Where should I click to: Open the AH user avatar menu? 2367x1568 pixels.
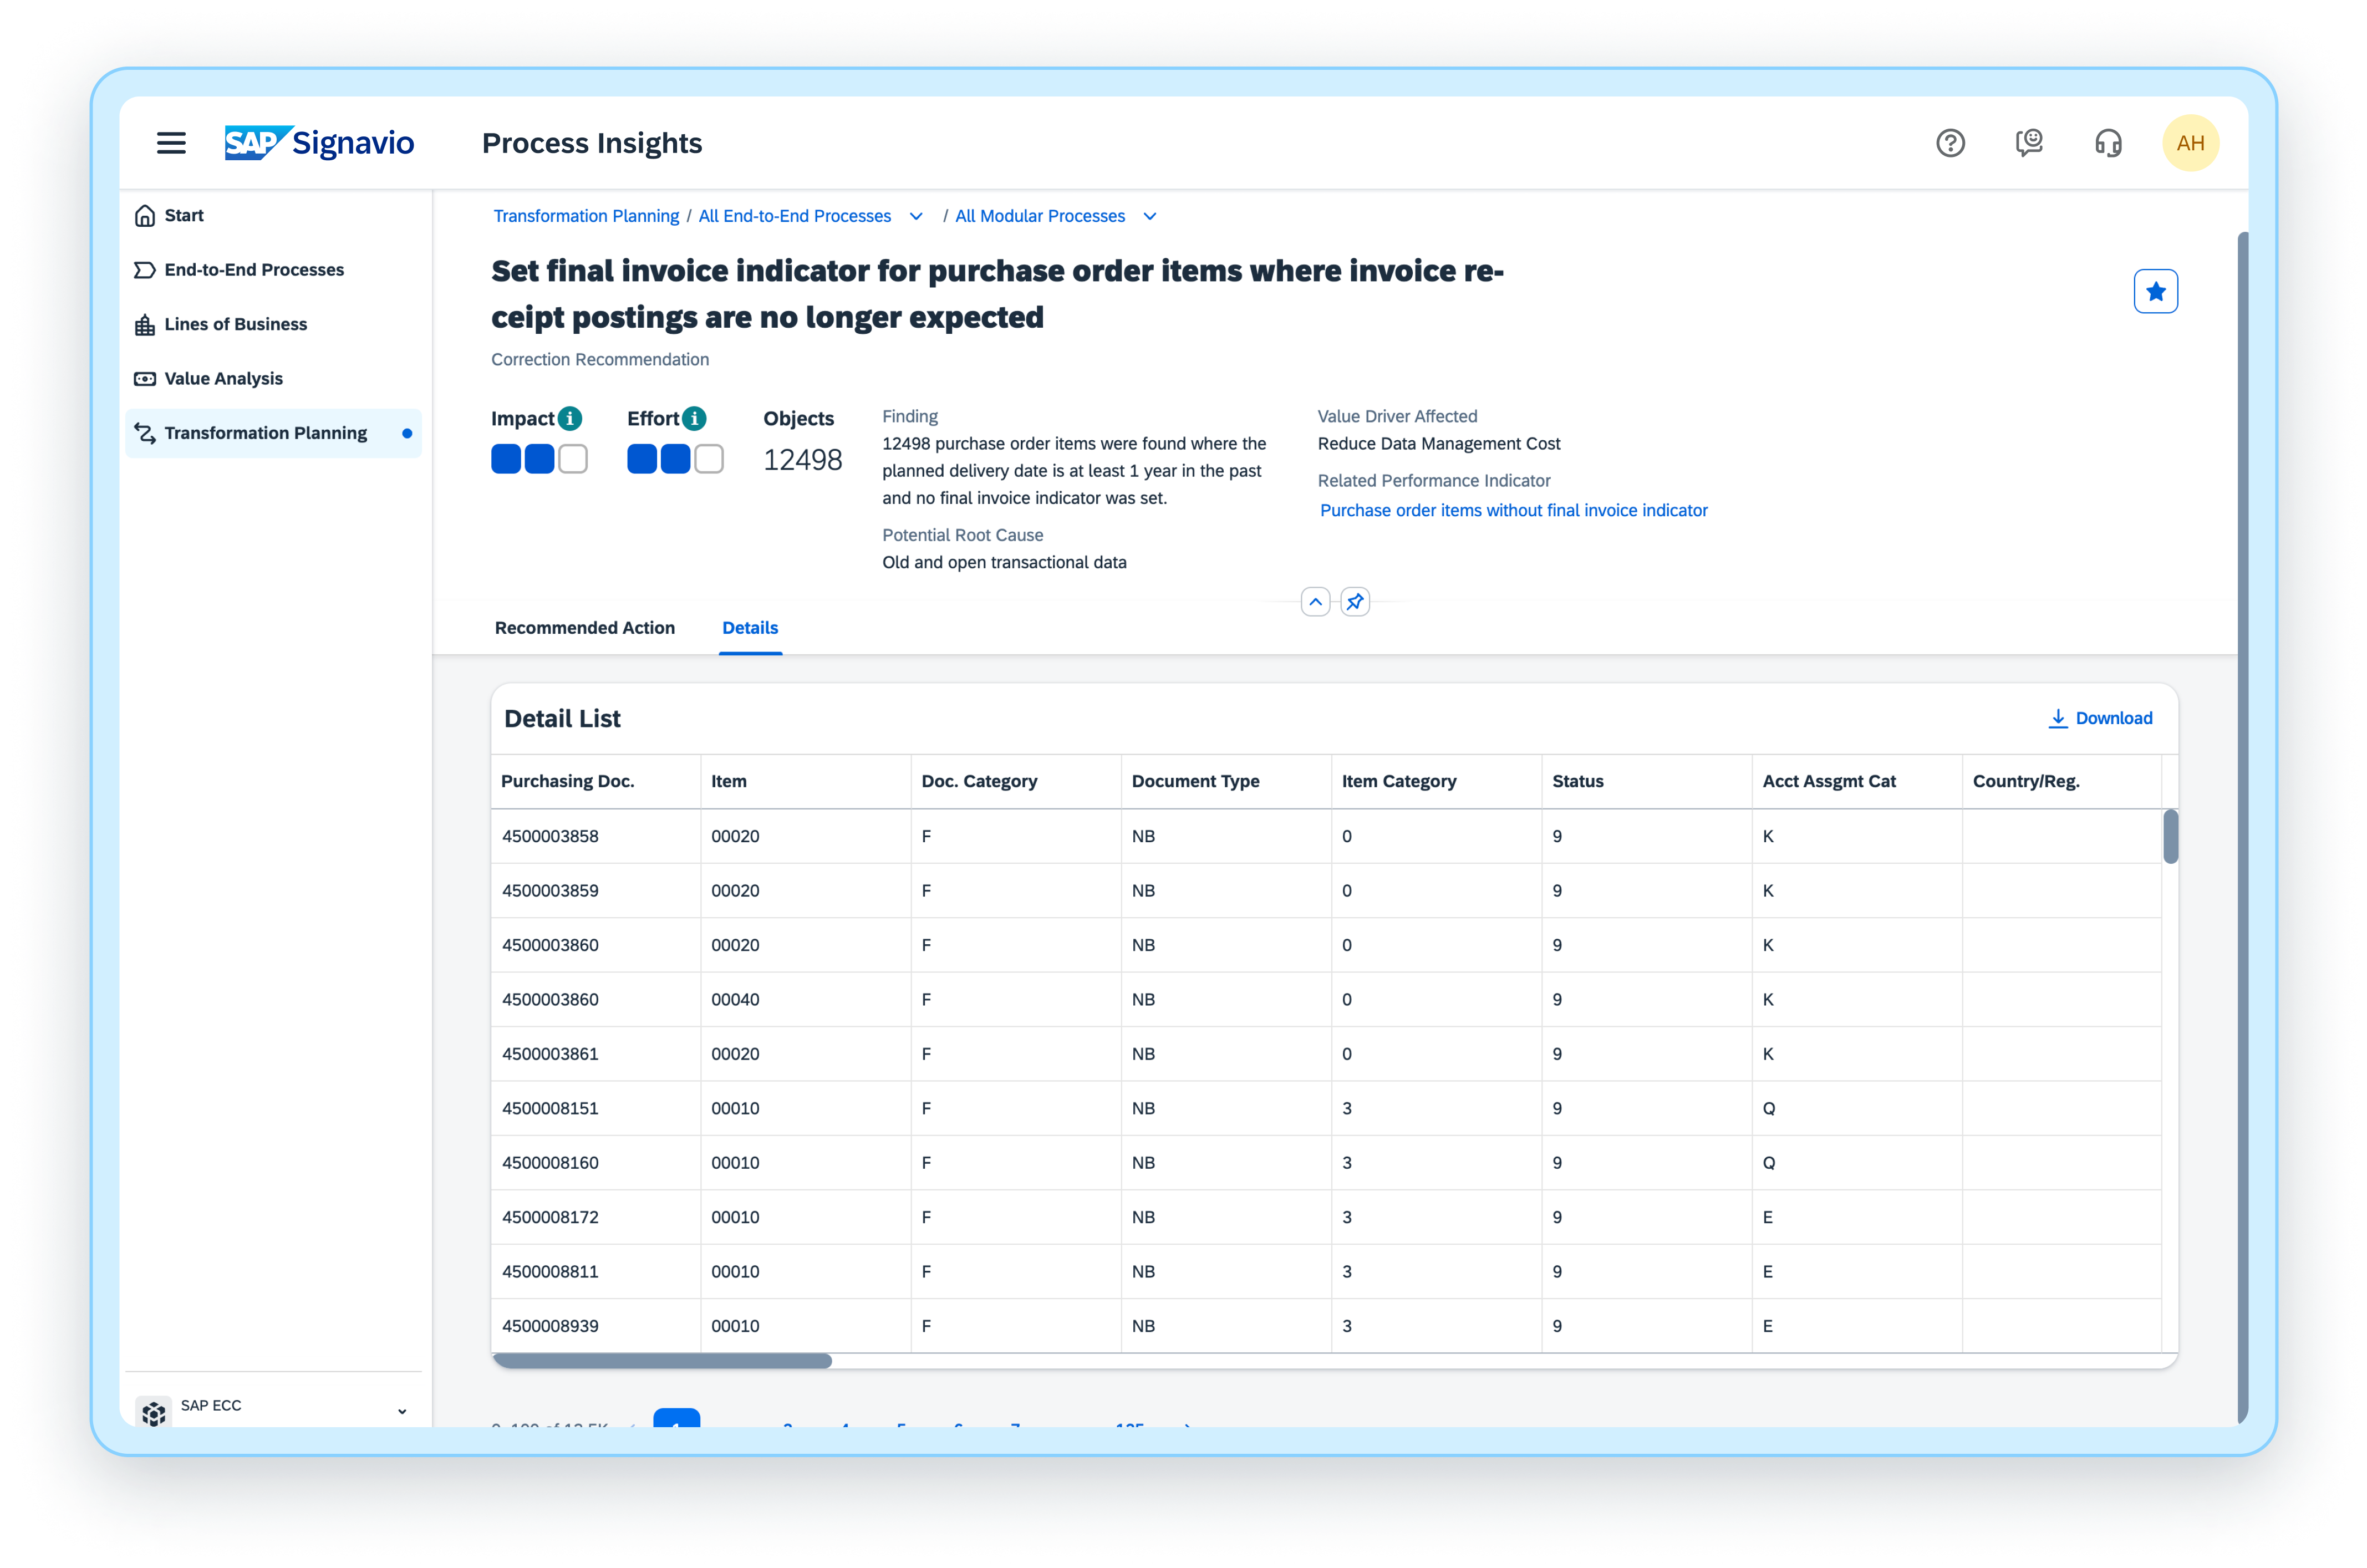[2190, 143]
